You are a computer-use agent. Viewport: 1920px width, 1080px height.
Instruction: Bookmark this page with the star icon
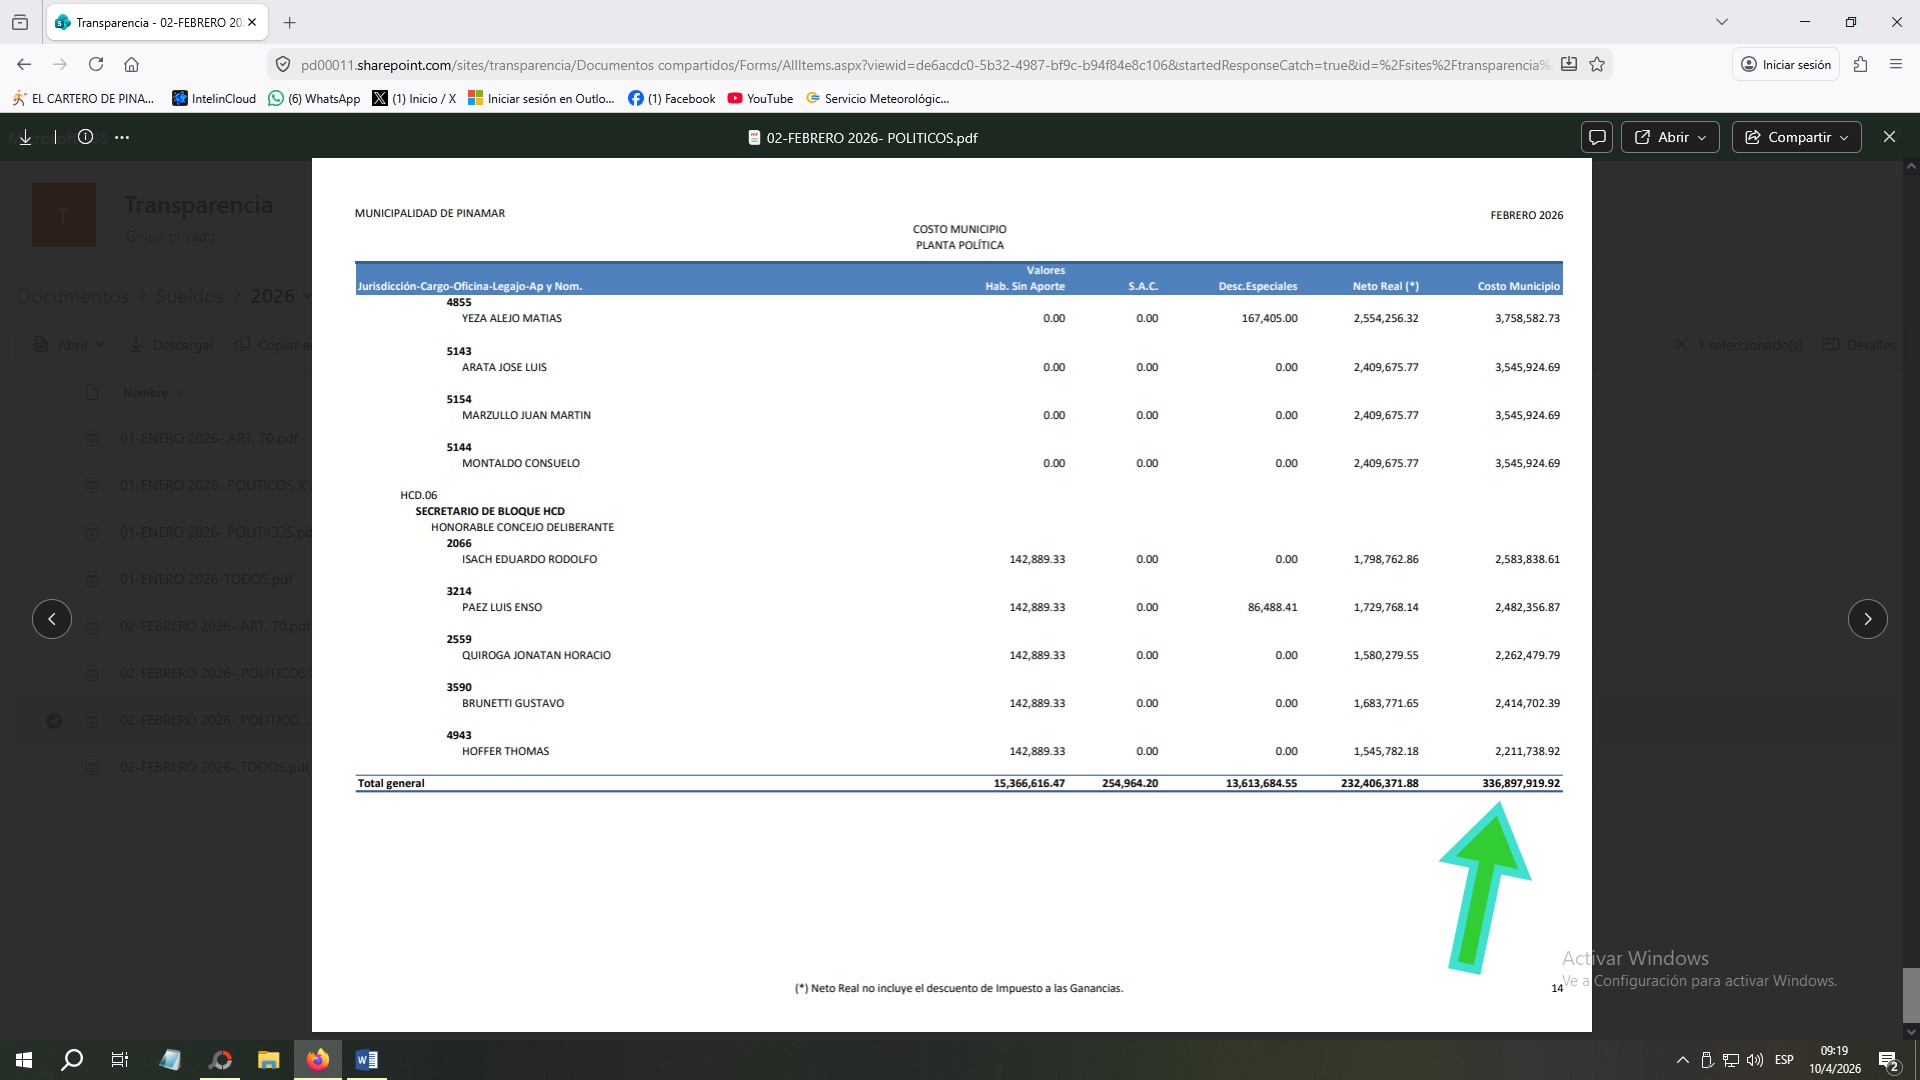pos(1597,65)
